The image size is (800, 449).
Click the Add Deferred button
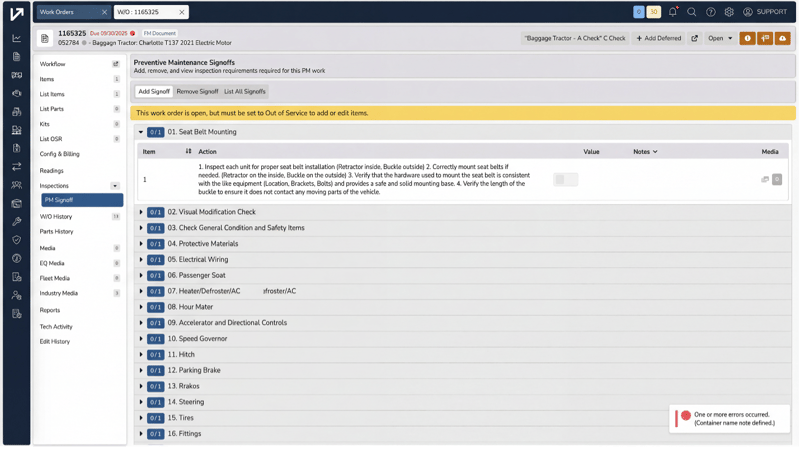click(659, 38)
